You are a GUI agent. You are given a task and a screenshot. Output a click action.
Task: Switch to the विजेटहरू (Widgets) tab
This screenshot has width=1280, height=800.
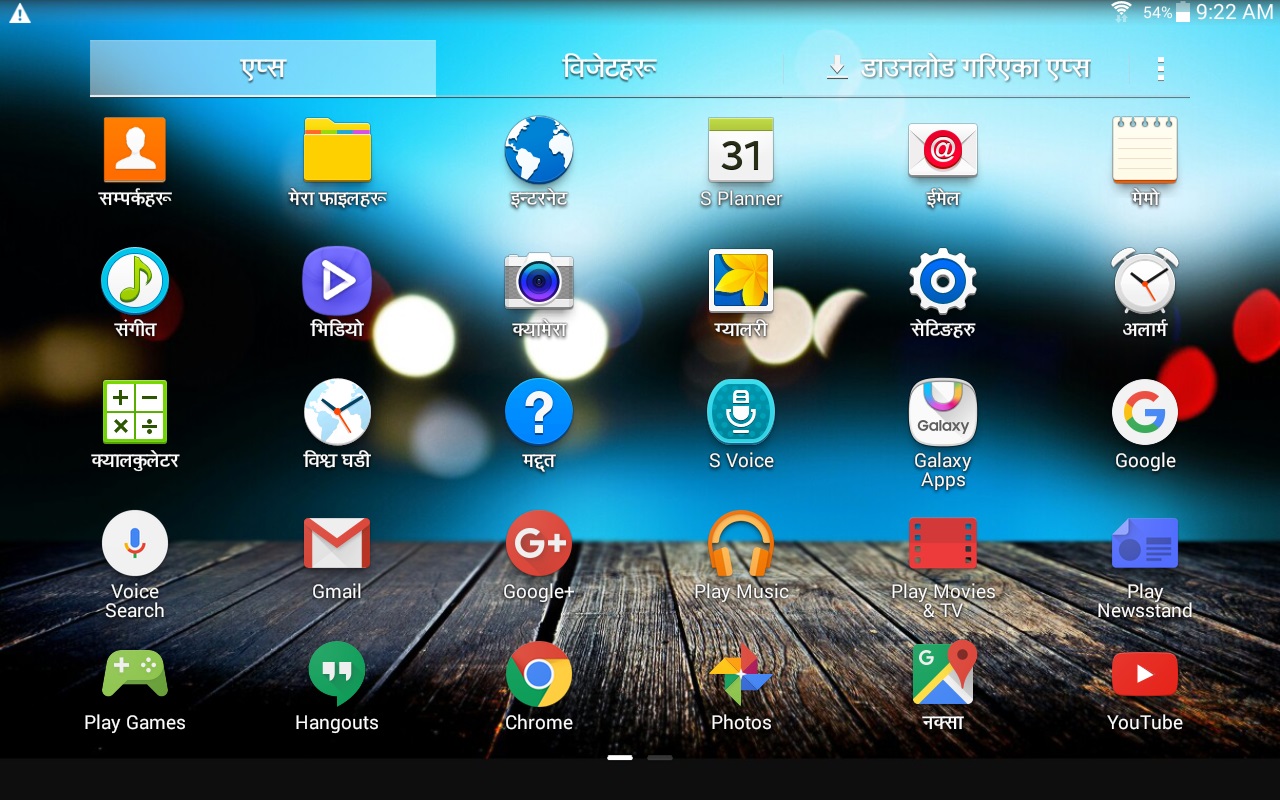point(610,68)
